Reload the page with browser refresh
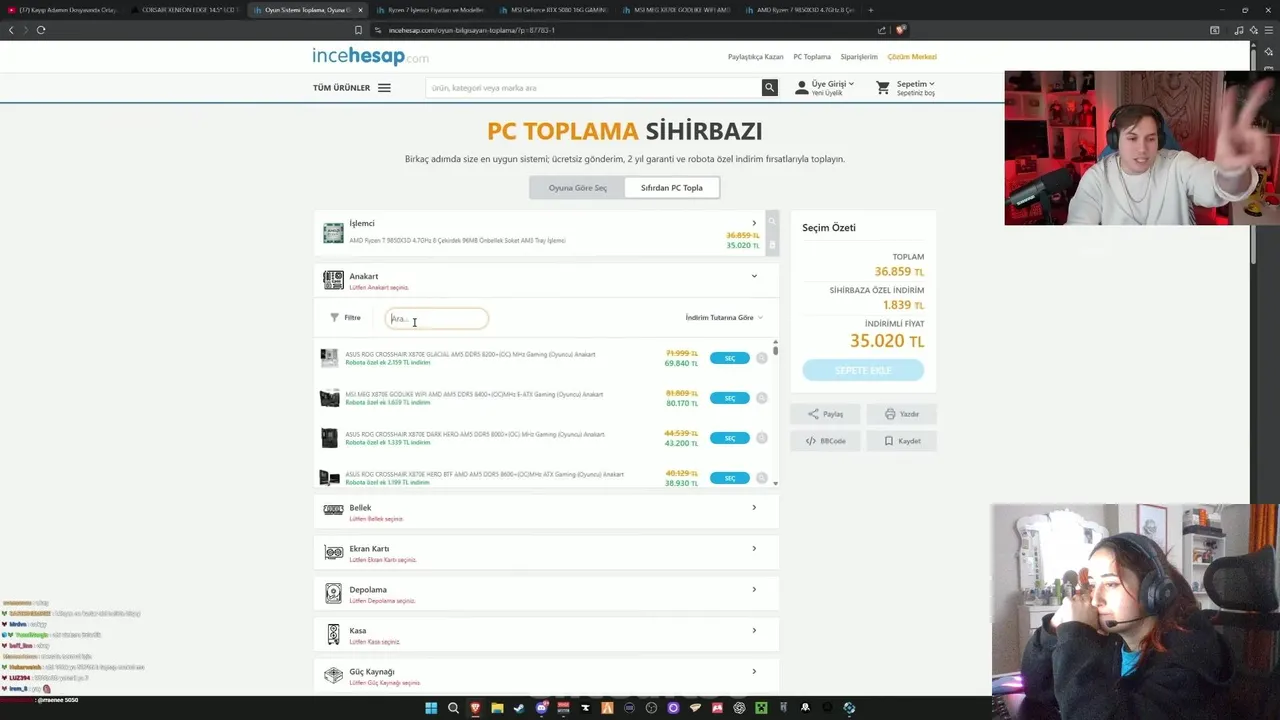 coord(41,30)
